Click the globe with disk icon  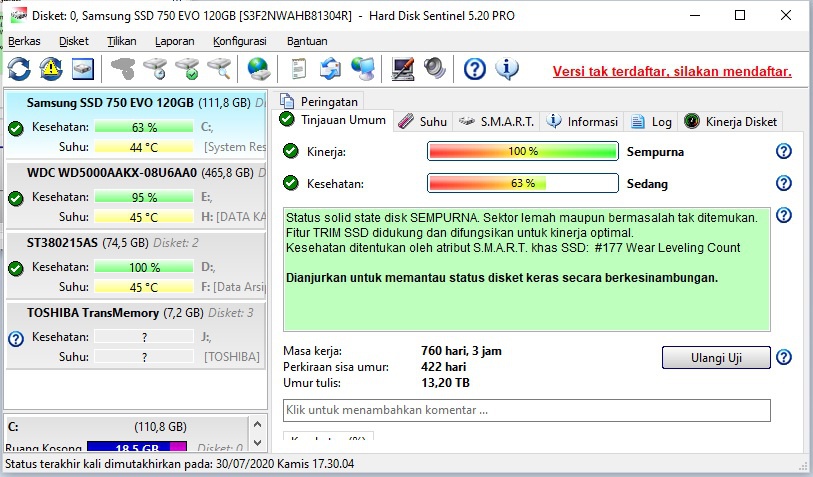258,69
